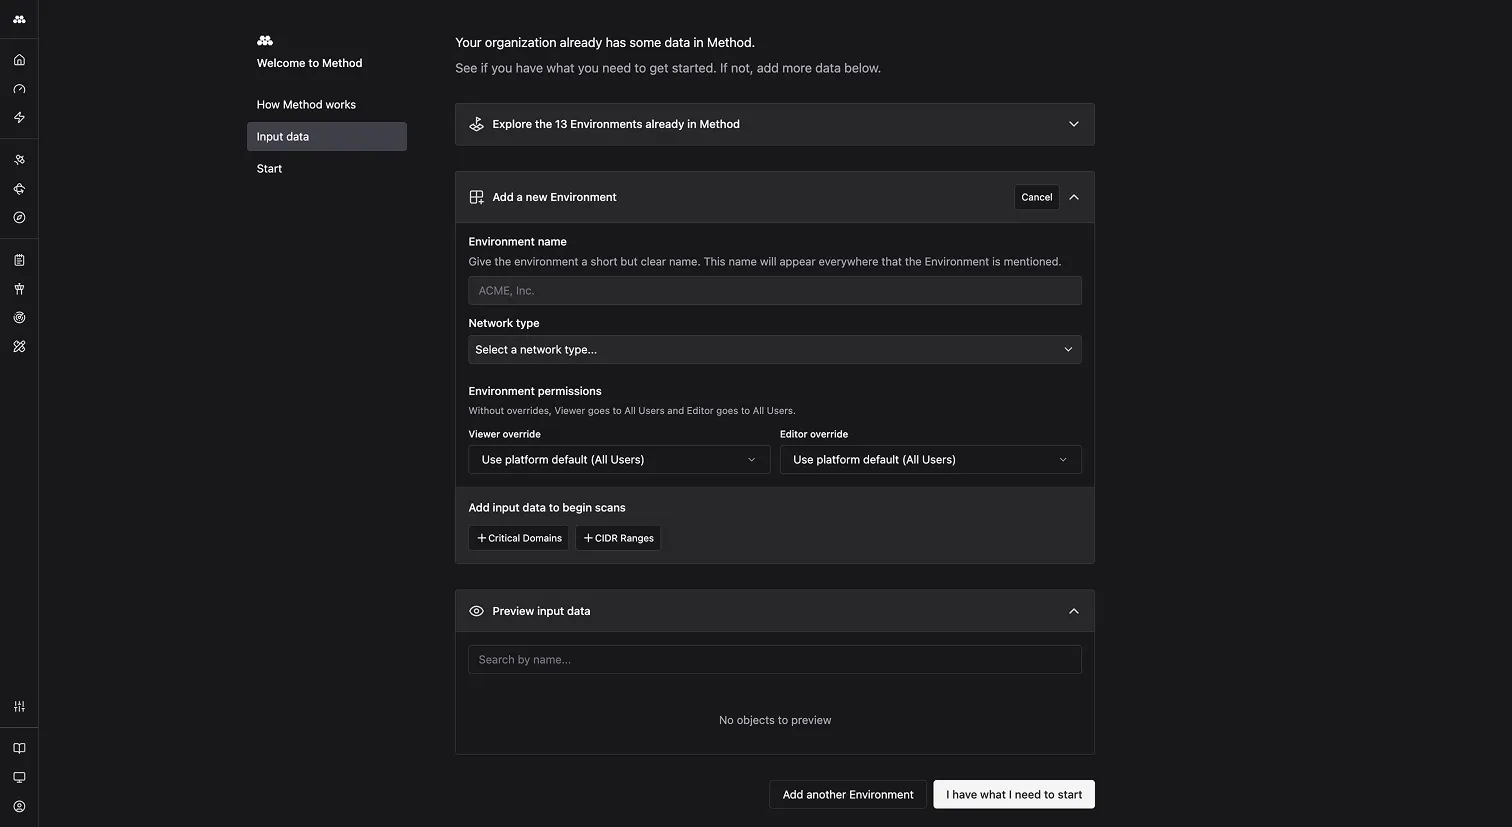Click I have what I need to start

[x=1014, y=795]
